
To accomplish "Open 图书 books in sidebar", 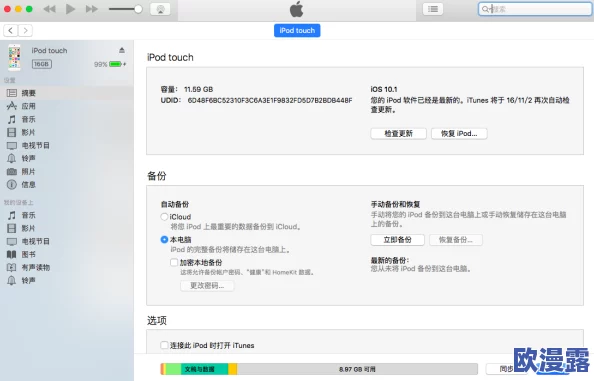I will tap(67, 254).
